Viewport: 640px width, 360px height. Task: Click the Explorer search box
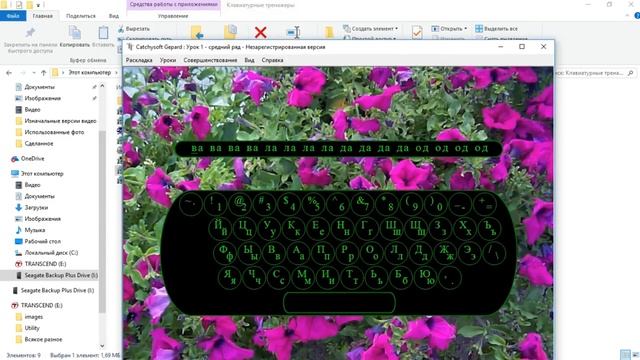(596, 73)
